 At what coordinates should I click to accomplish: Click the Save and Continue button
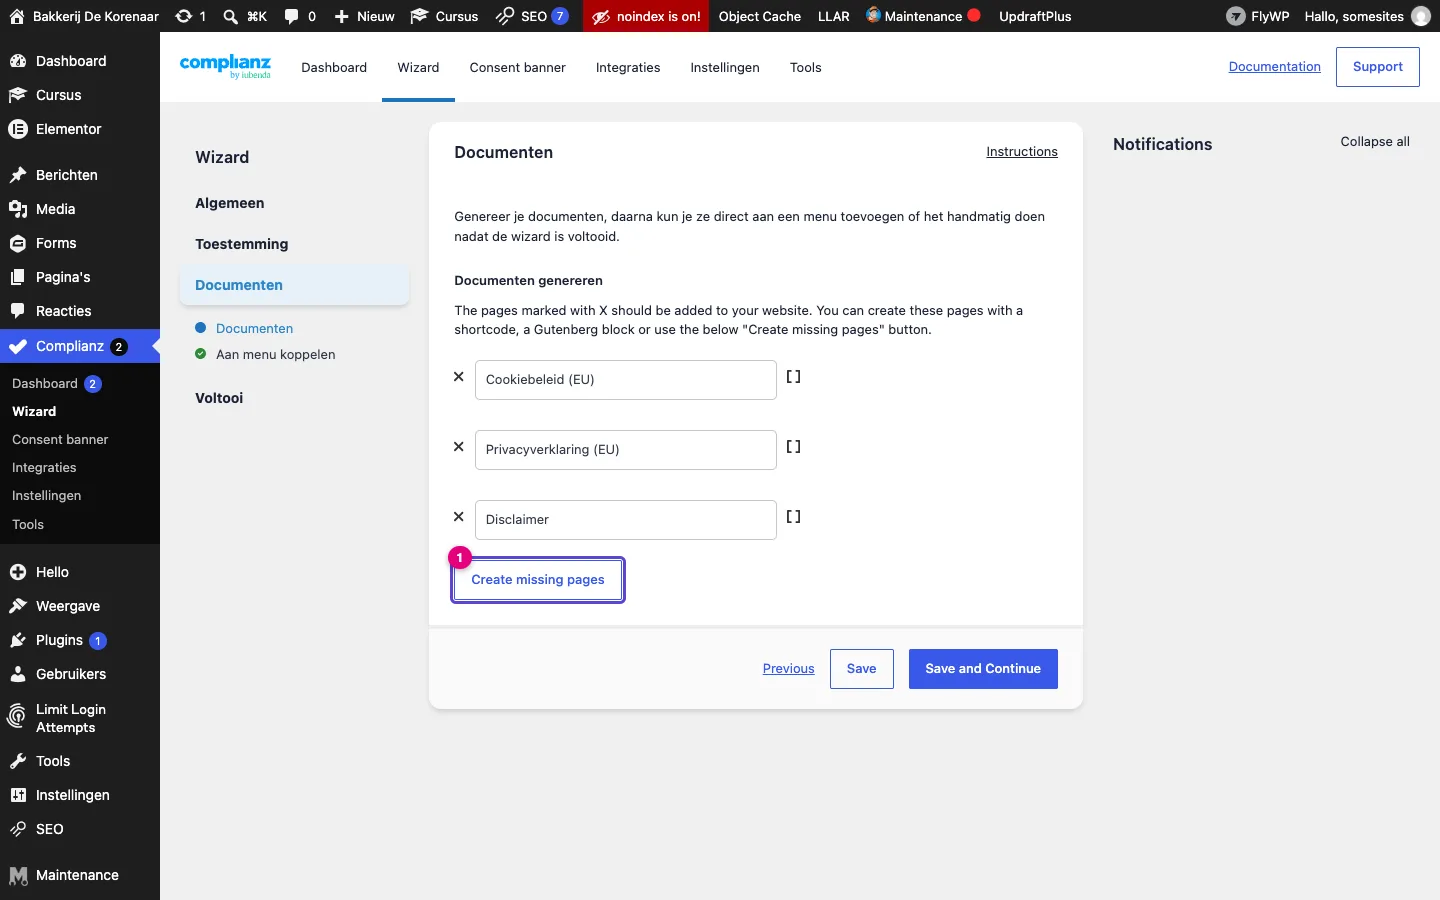click(983, 669)
